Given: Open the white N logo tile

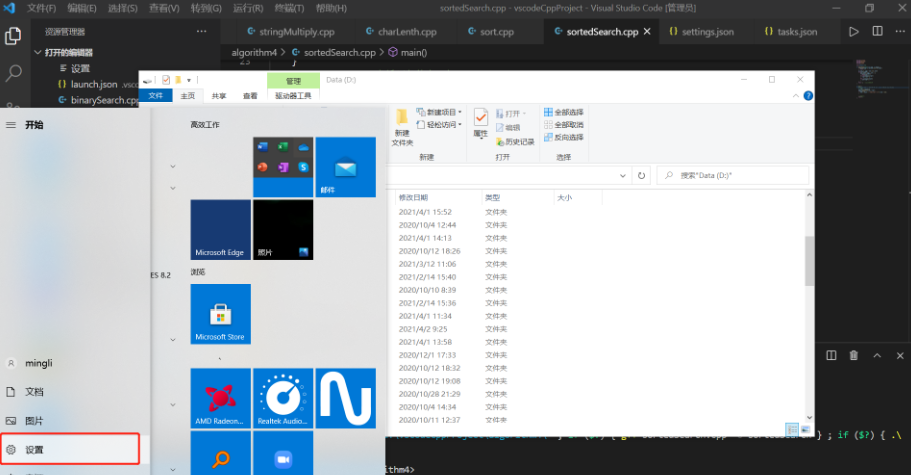Looking at the screenshot, I should [x=346, y=398].
